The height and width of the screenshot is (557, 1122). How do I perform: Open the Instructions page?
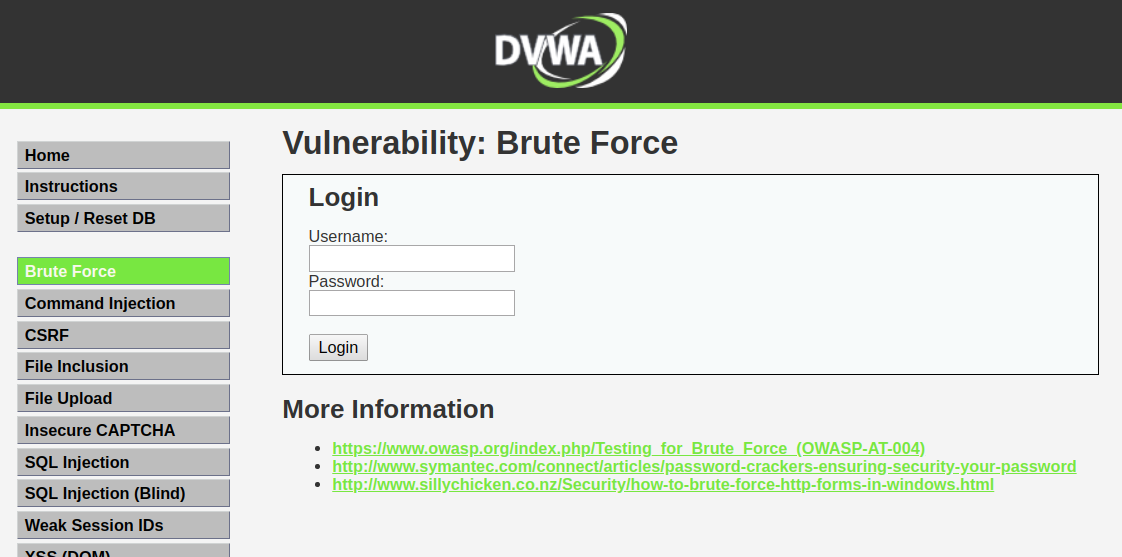(x=123, y=186)
